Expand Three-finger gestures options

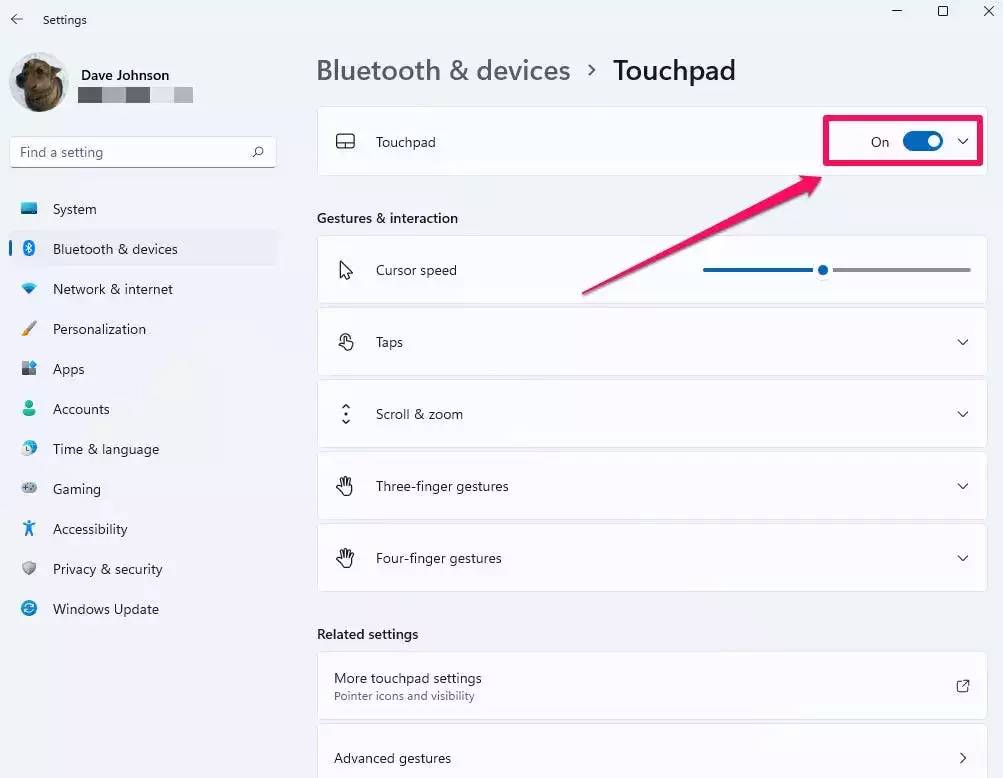963,486
